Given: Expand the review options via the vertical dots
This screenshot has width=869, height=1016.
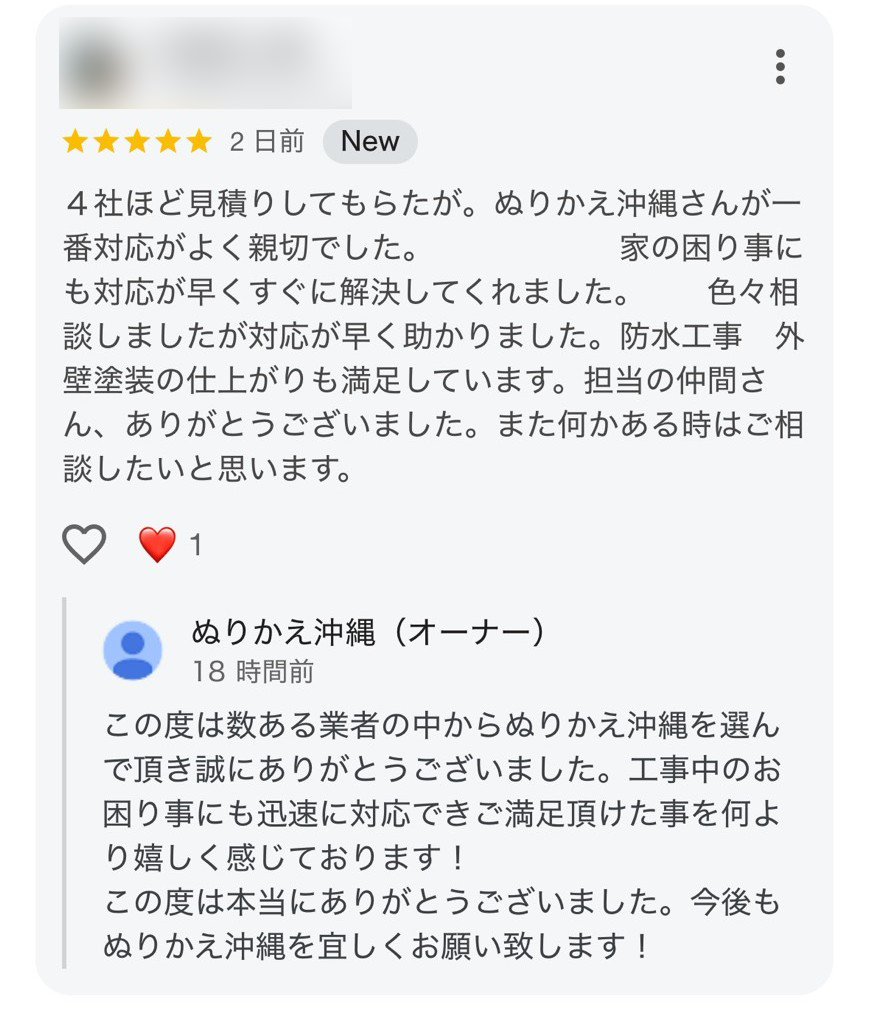Looking at the screenshot, I should click(x=779, y=67).
